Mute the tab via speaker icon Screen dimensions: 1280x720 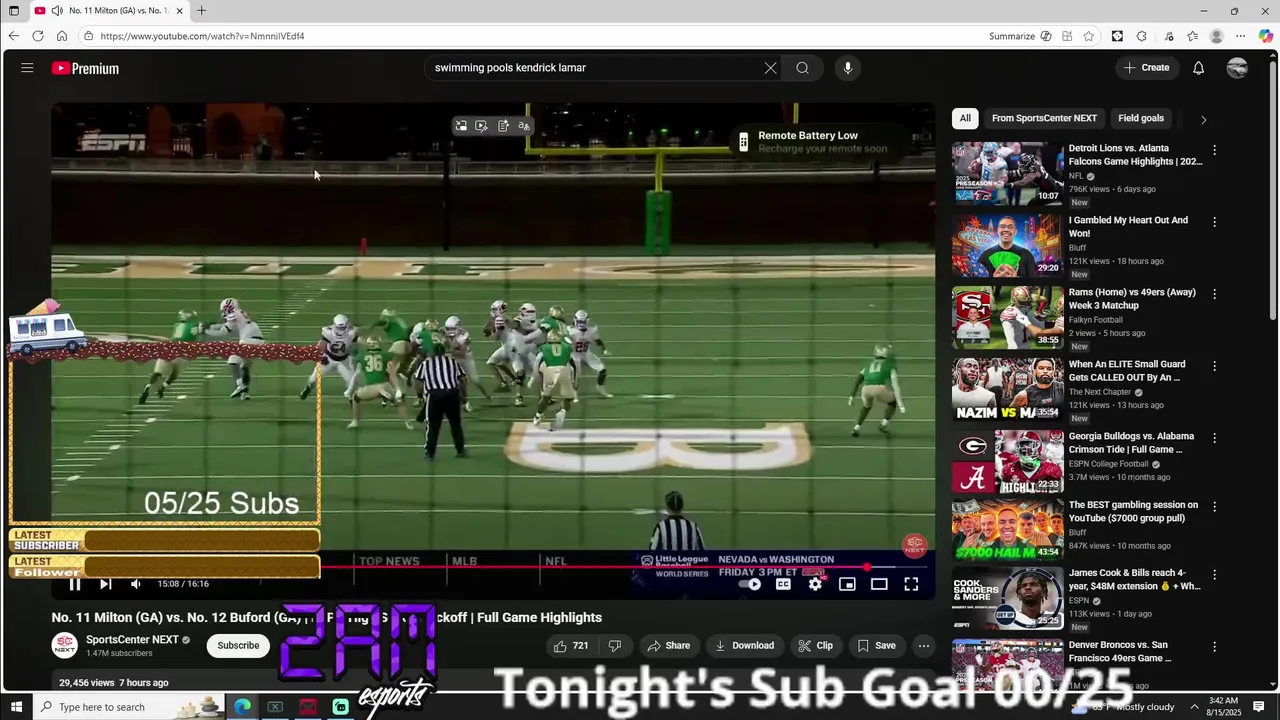click(57, 11)
